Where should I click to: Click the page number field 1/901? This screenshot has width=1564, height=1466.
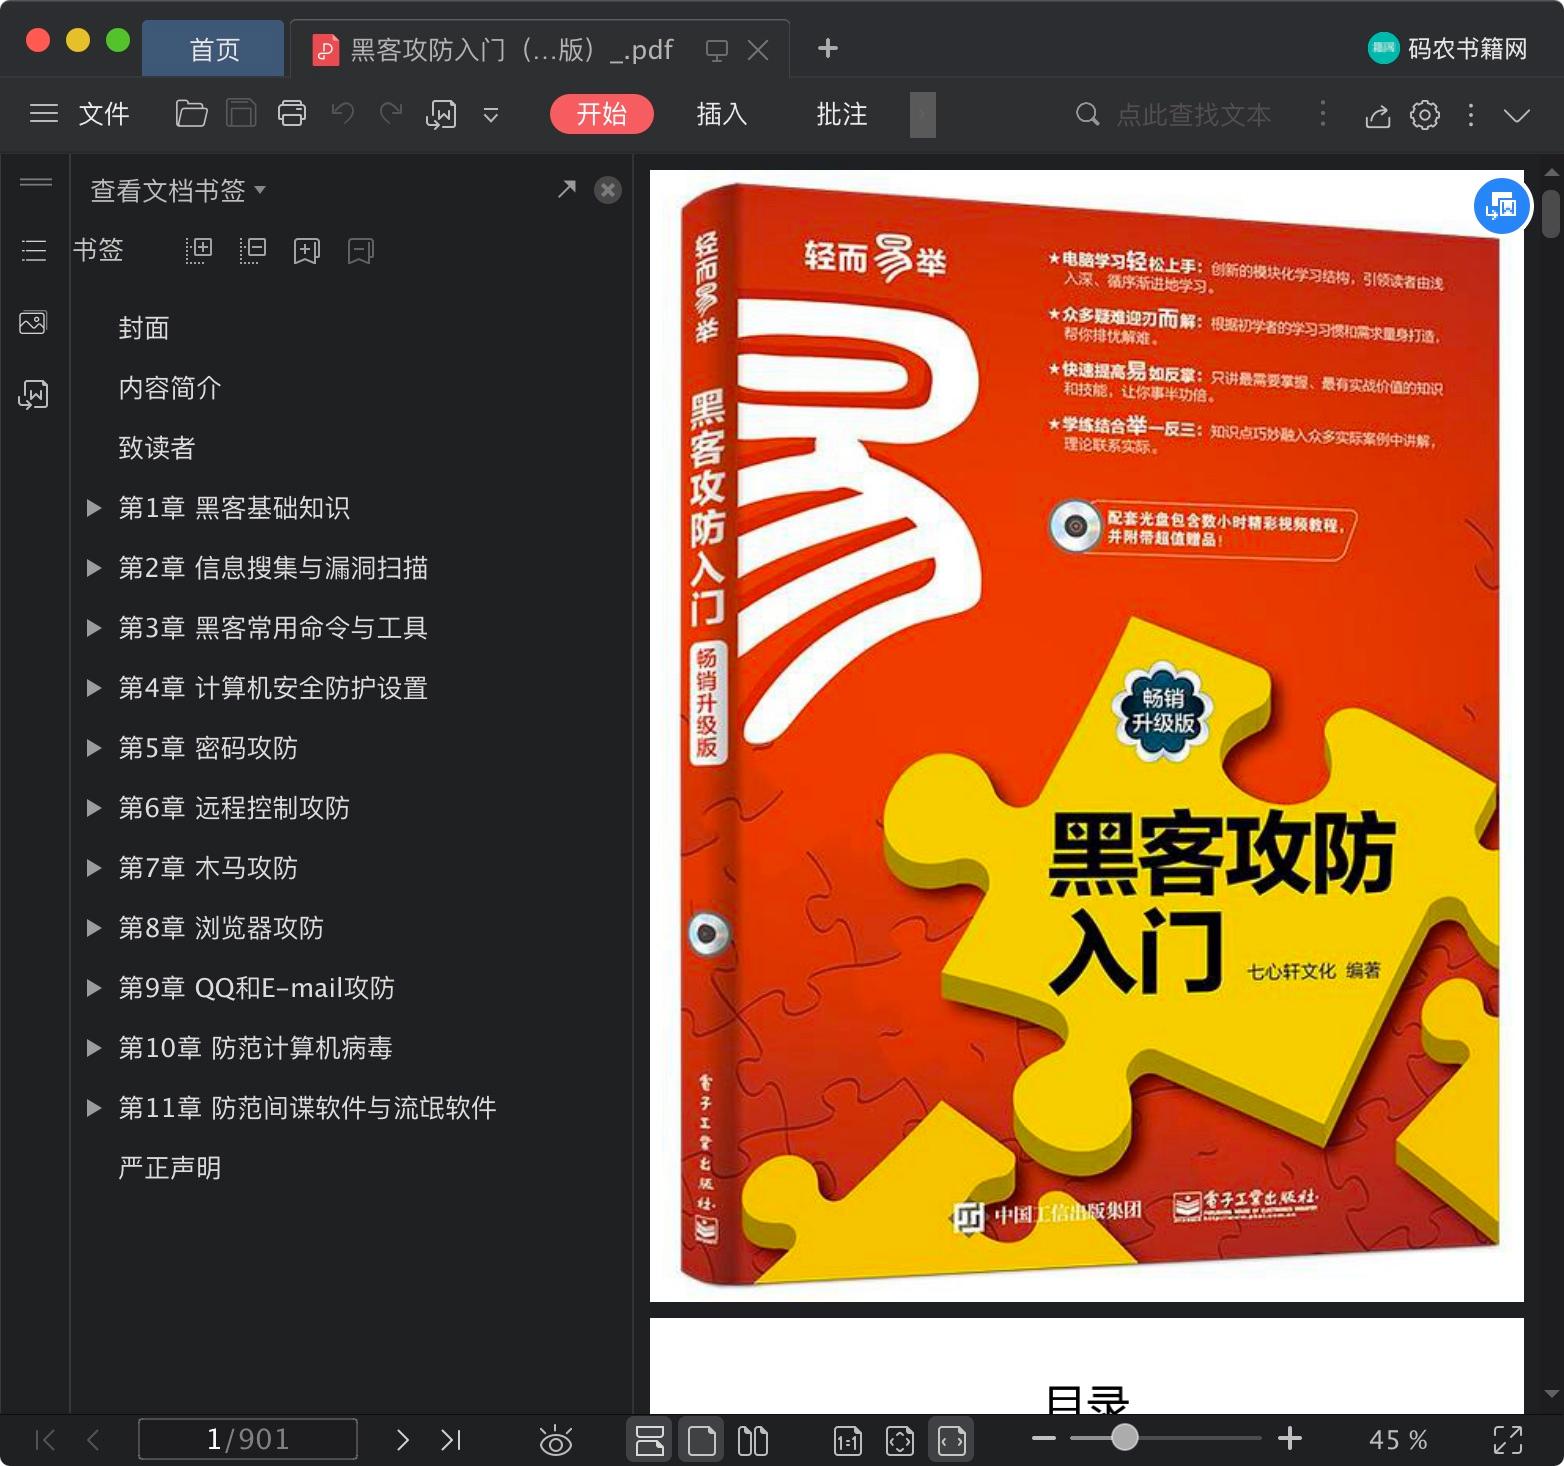[x=248, y=1439]
